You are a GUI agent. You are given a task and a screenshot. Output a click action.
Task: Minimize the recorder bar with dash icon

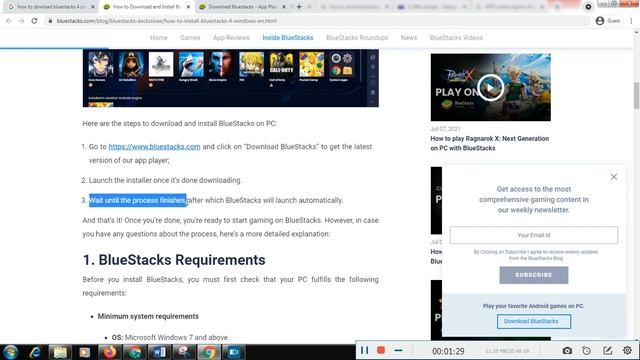(398, 350)
